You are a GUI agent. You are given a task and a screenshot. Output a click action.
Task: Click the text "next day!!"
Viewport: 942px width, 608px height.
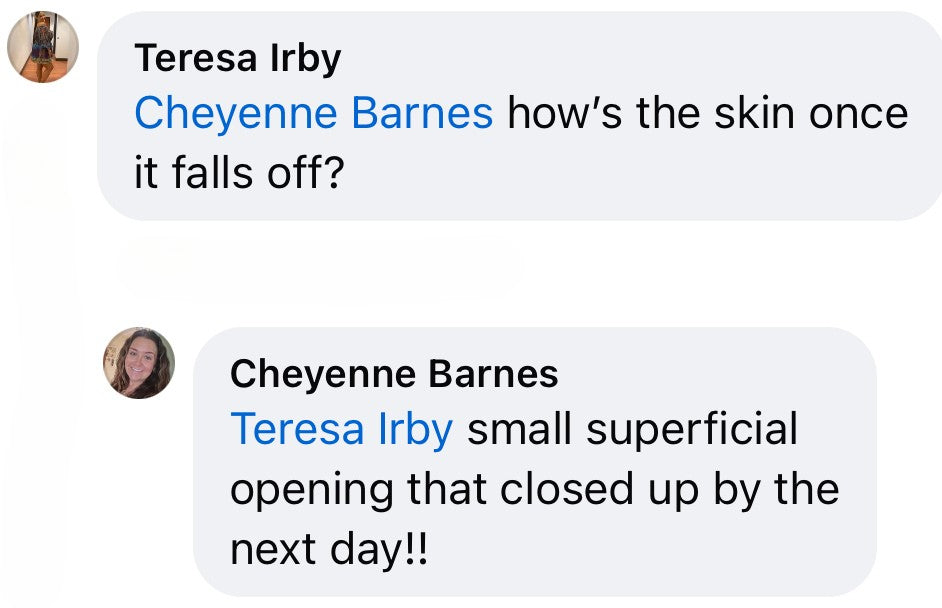[328, 549]
